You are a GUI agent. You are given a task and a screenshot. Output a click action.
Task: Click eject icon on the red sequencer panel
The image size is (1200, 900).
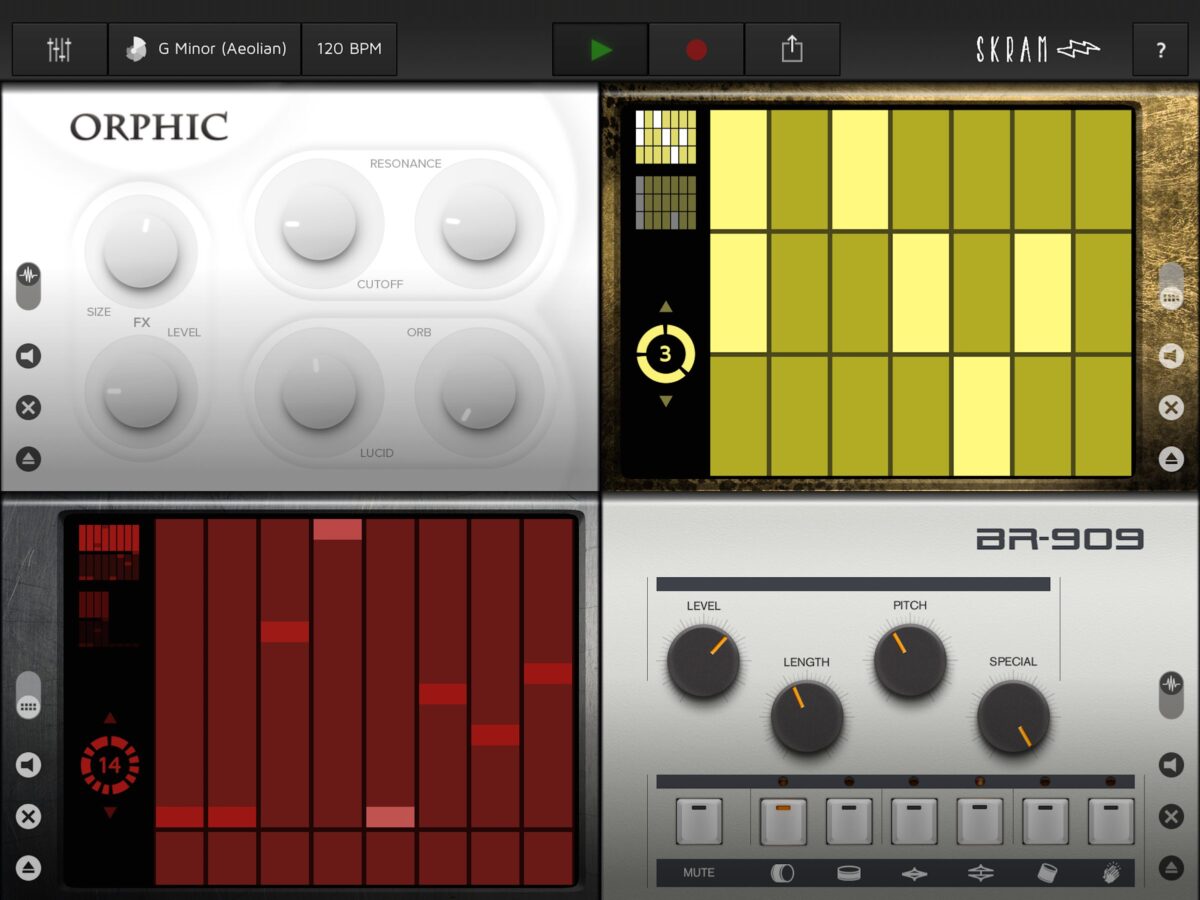click(x=29, y=868)
